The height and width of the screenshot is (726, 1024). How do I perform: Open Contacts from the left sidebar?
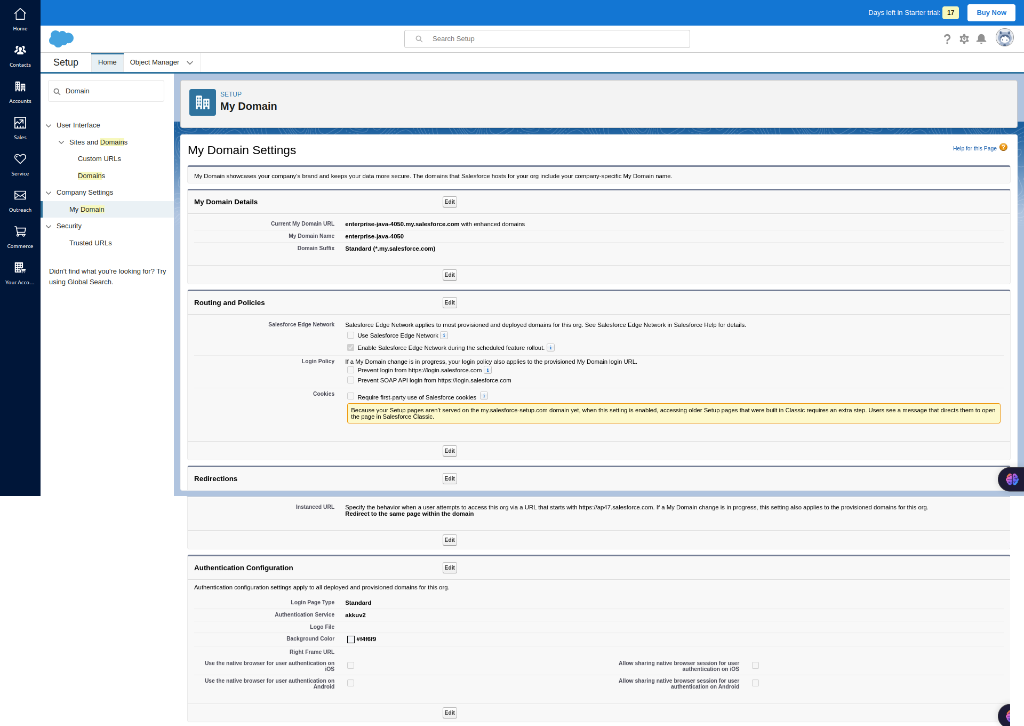tap(20, 51)
